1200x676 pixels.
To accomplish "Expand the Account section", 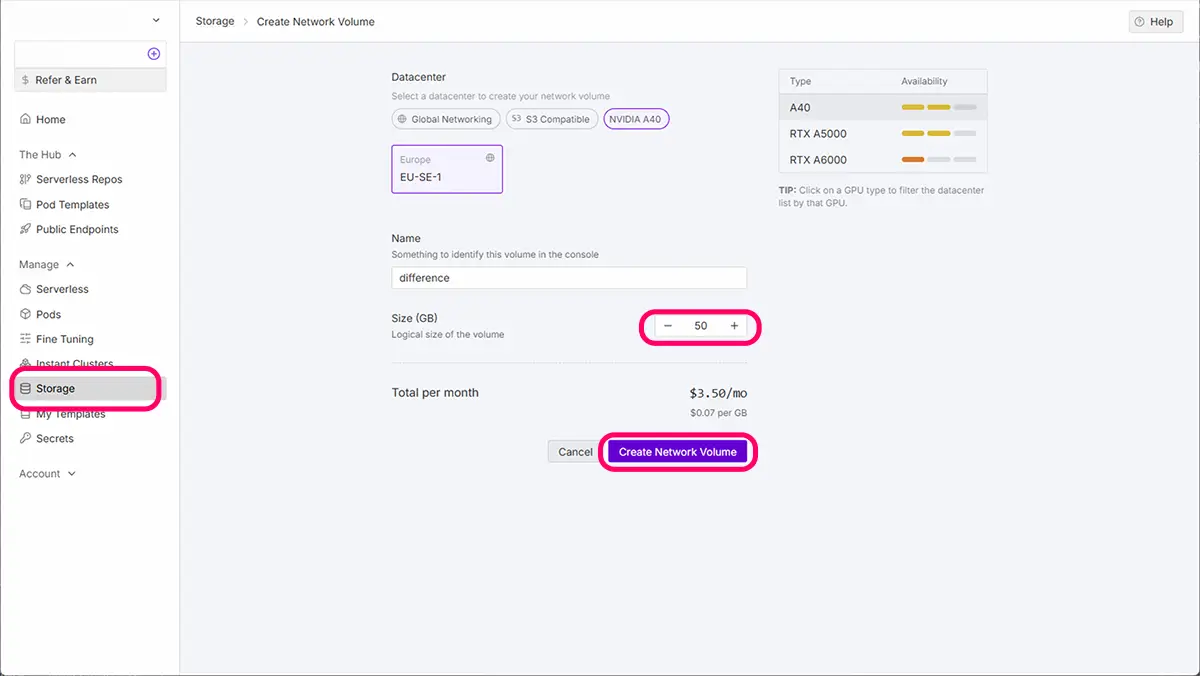I will [47, 474].
